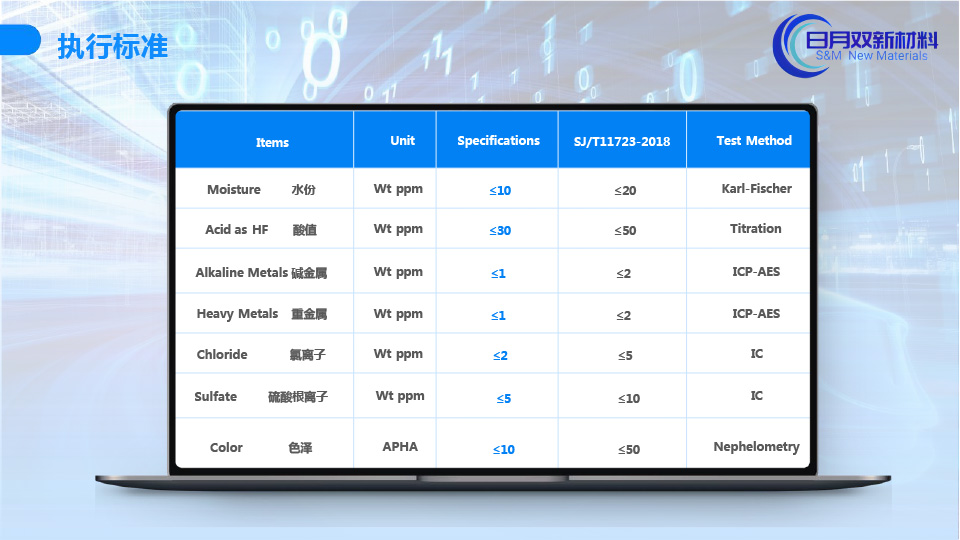Click the Nephelometry test method
960x540 pixels.
756,447
